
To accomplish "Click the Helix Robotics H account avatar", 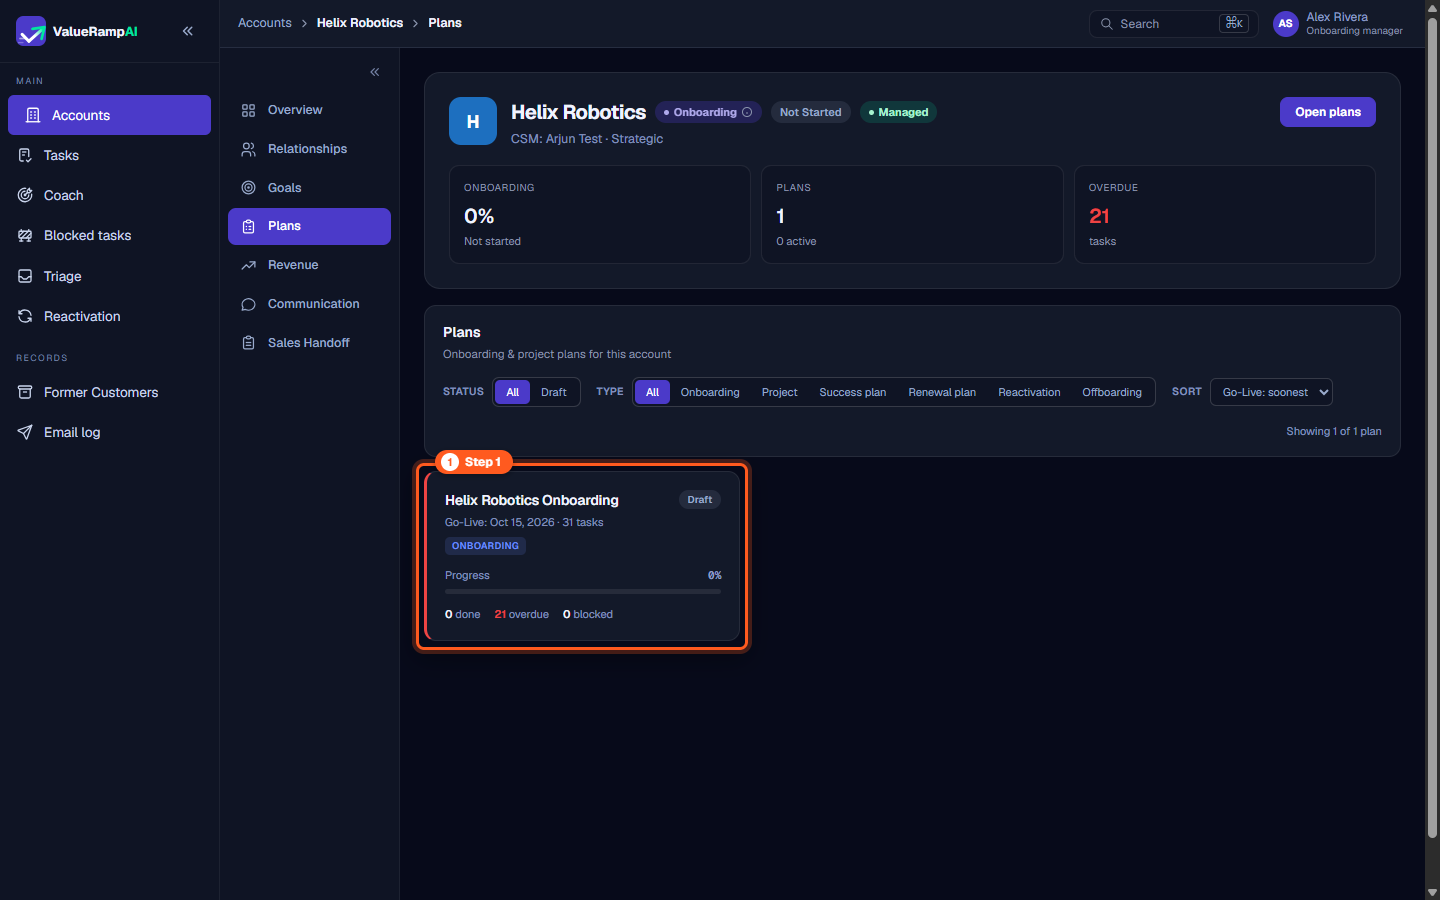I will pos(473,121).
